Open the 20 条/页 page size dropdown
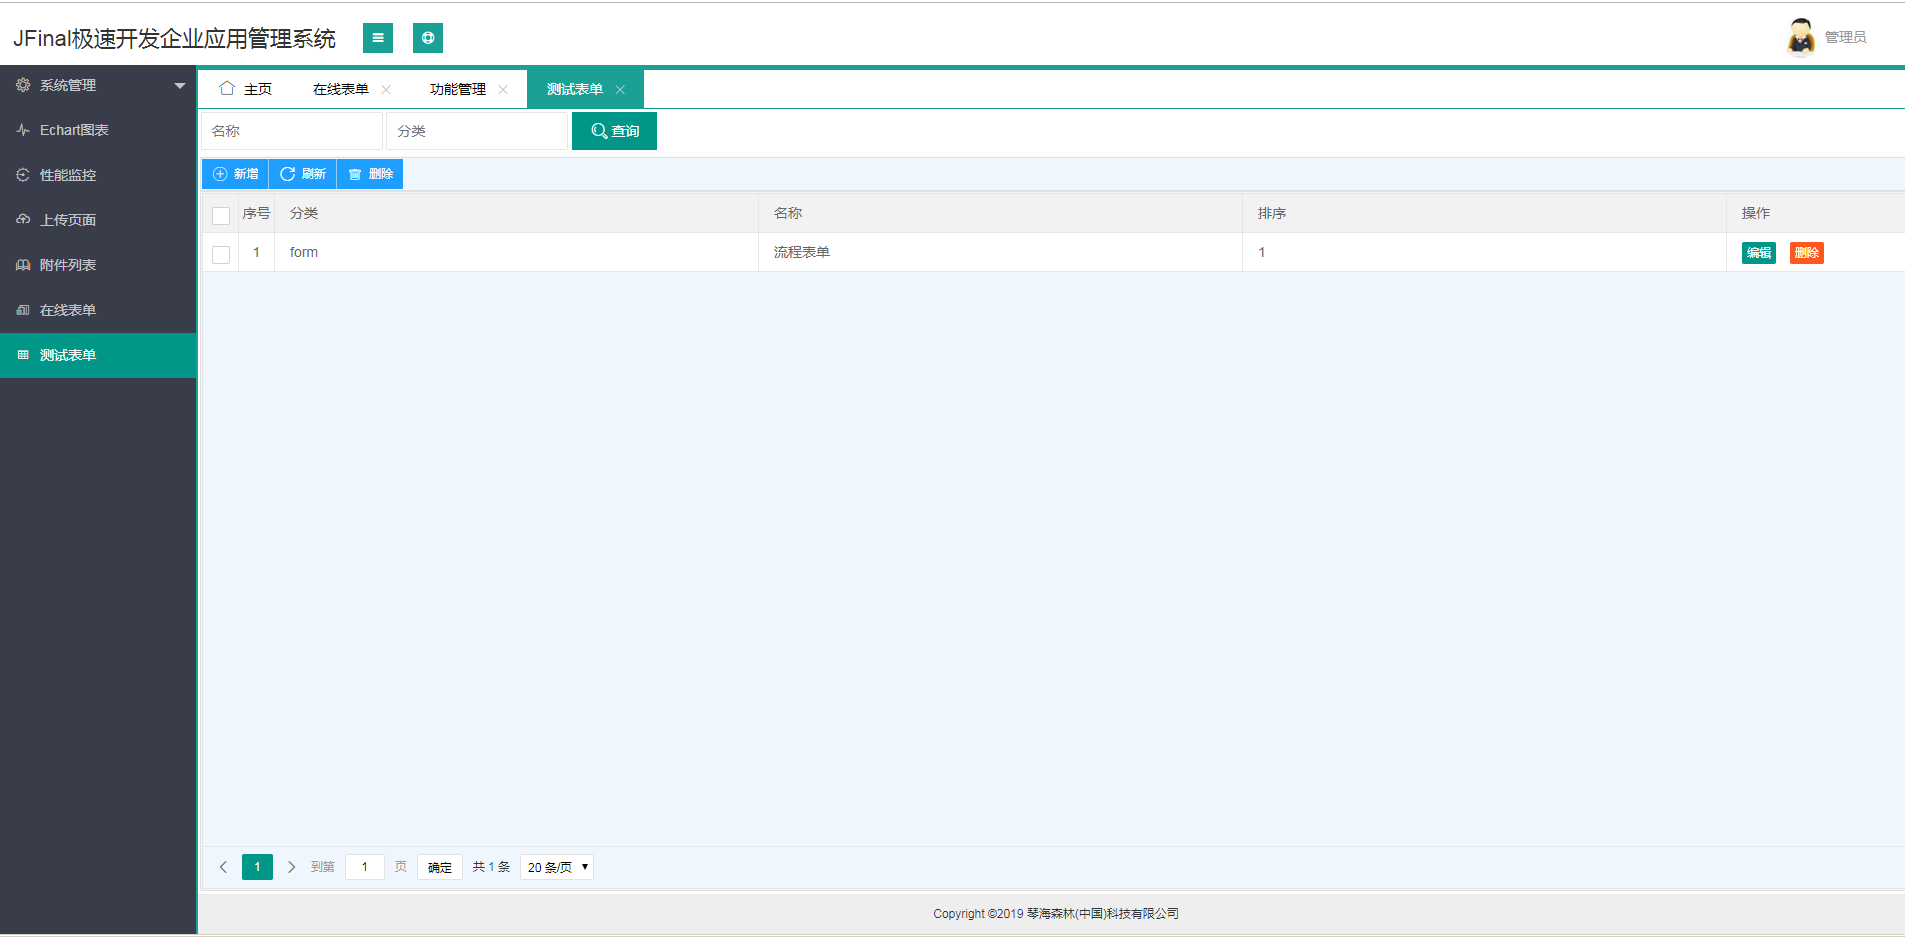The image size is (1905, 937). 557,867
